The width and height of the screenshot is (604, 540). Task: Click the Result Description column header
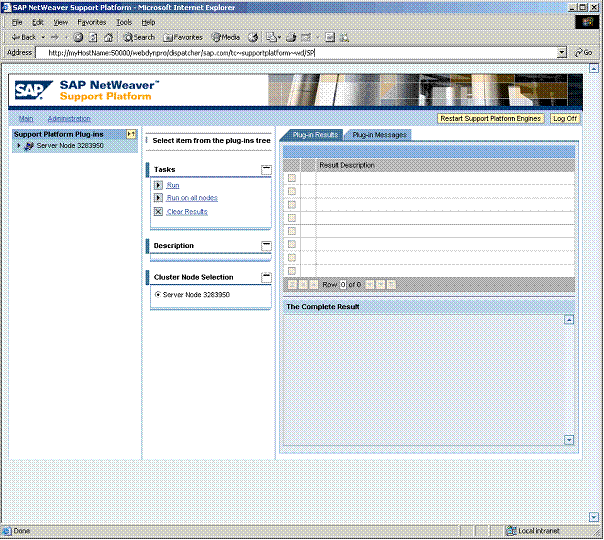(445, 165)
